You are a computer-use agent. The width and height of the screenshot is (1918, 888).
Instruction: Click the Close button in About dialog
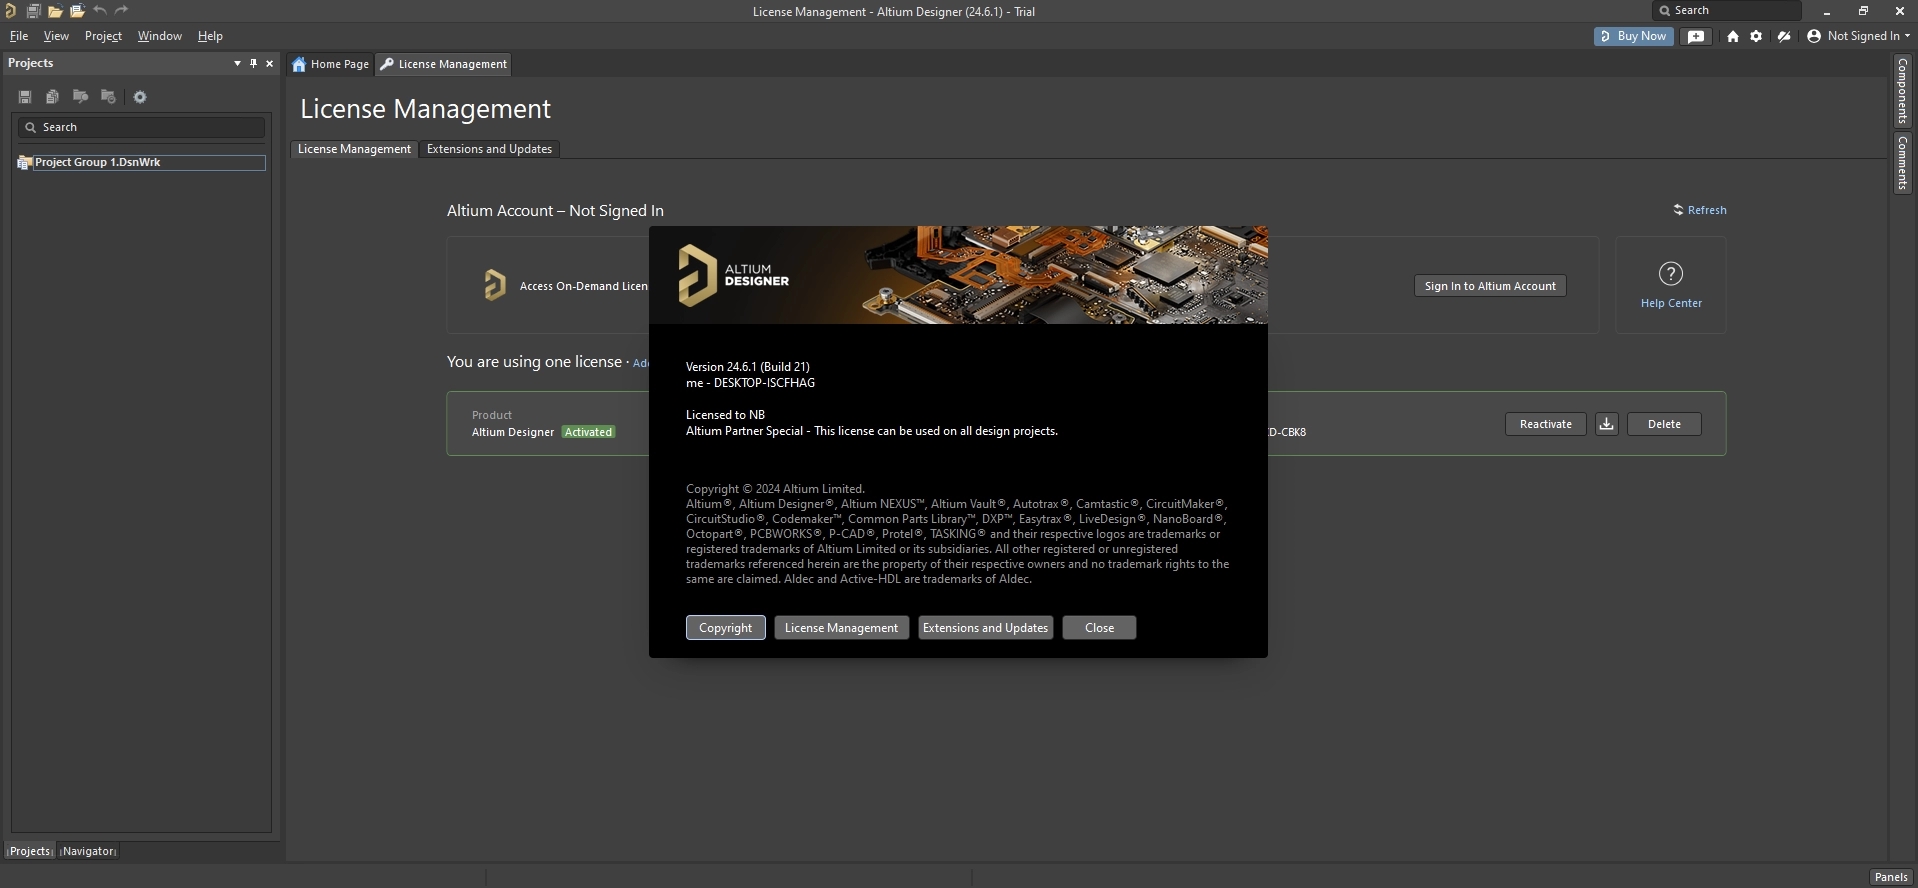coord(1099,628)
